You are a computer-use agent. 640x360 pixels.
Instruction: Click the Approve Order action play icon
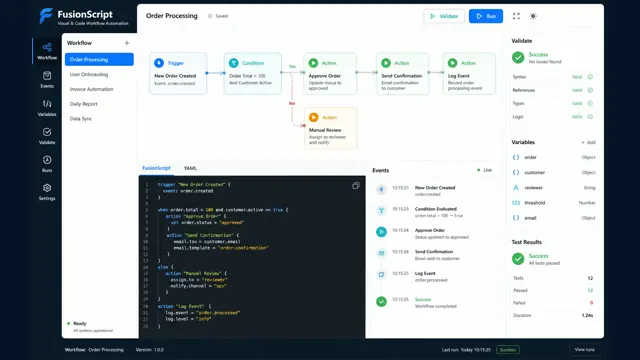[313, 63]
